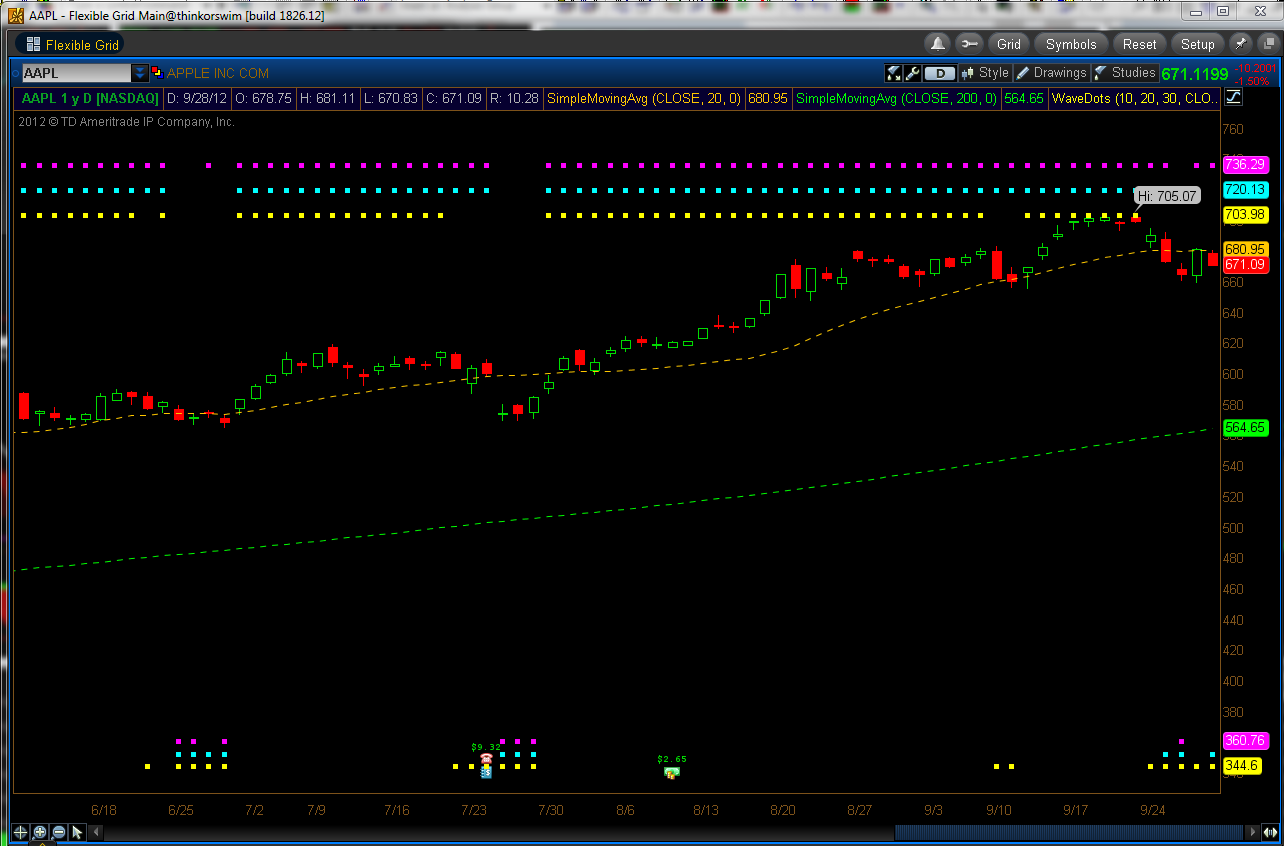The image size is (1284, 846).
Task: Open the Studies dropdown menu
Action: 1125,73
